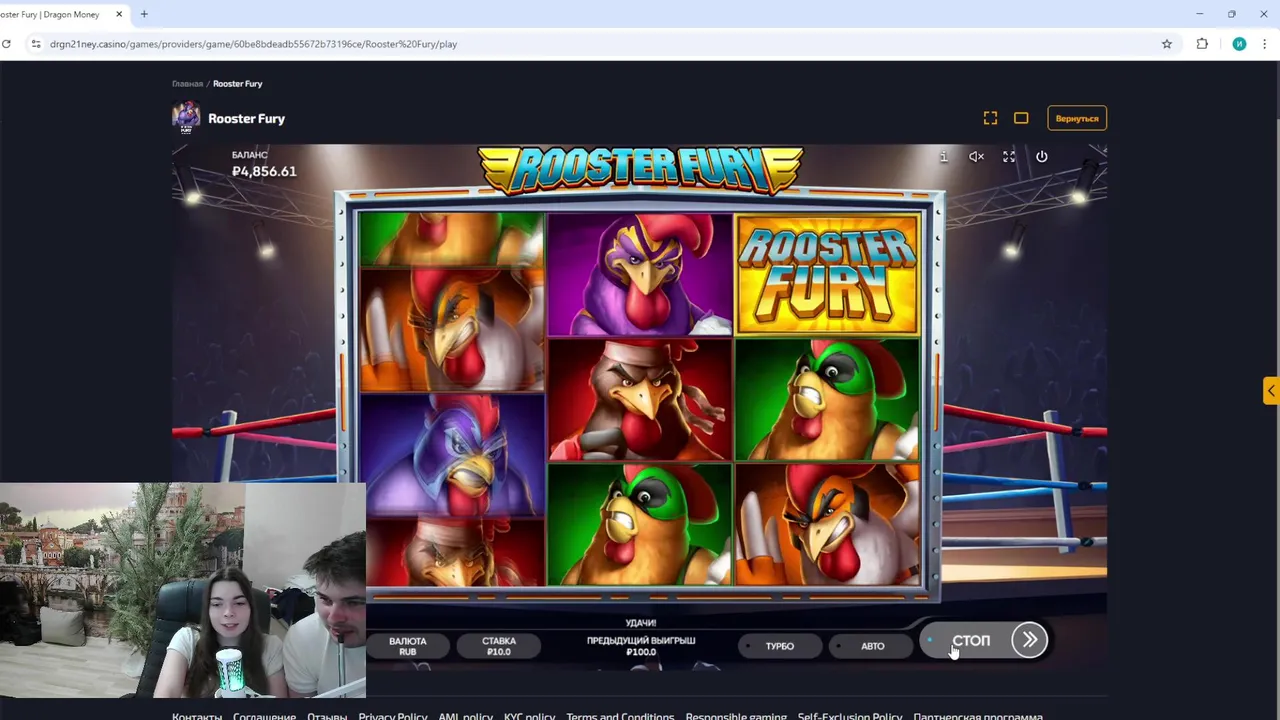Open a new browser tab

tap(144, 14)
